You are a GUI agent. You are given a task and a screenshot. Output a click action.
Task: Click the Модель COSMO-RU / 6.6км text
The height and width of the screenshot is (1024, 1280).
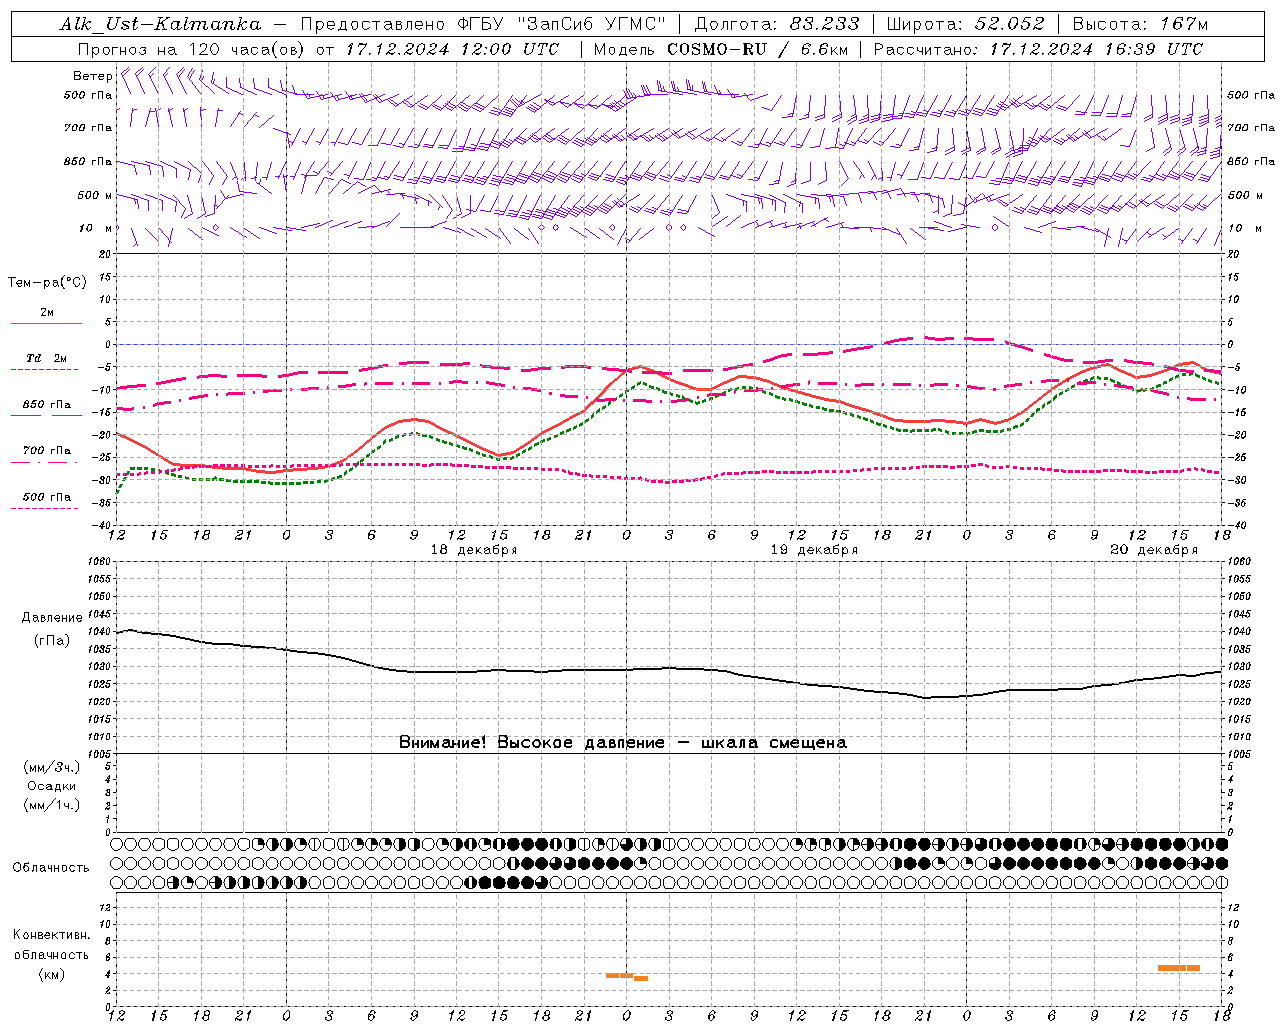pyautogui.click(x=720, y=49)
